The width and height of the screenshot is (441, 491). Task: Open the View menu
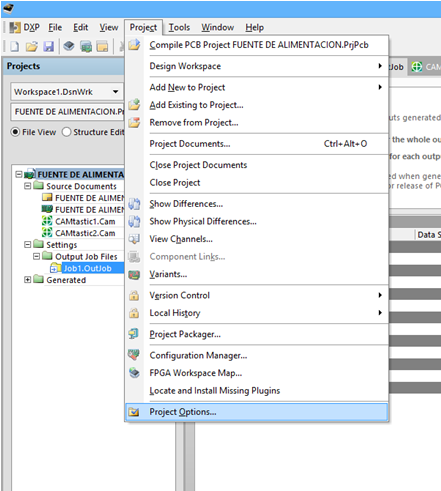(109, 27)
